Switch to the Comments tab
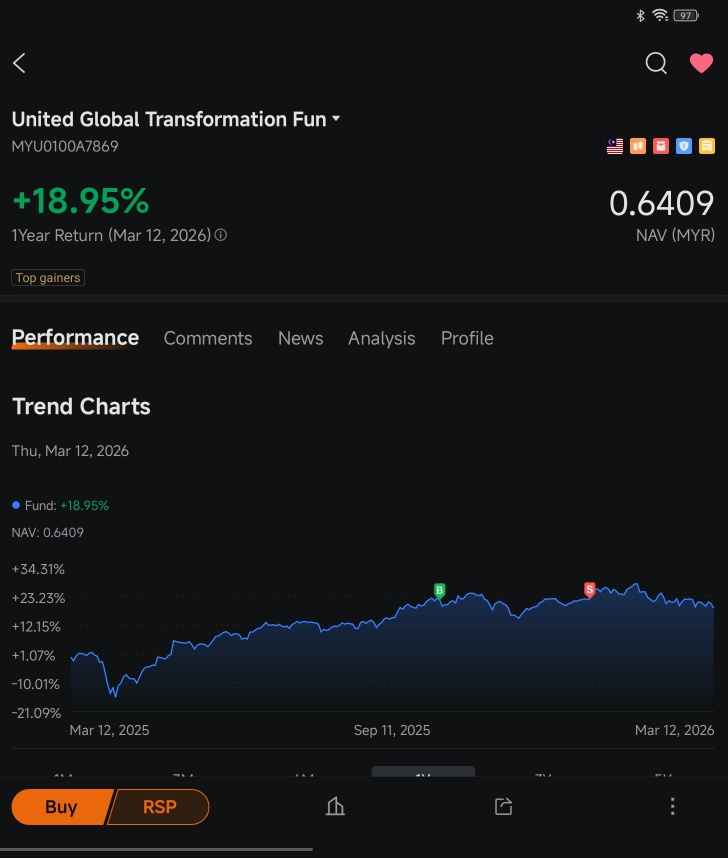 coord(208,338)
